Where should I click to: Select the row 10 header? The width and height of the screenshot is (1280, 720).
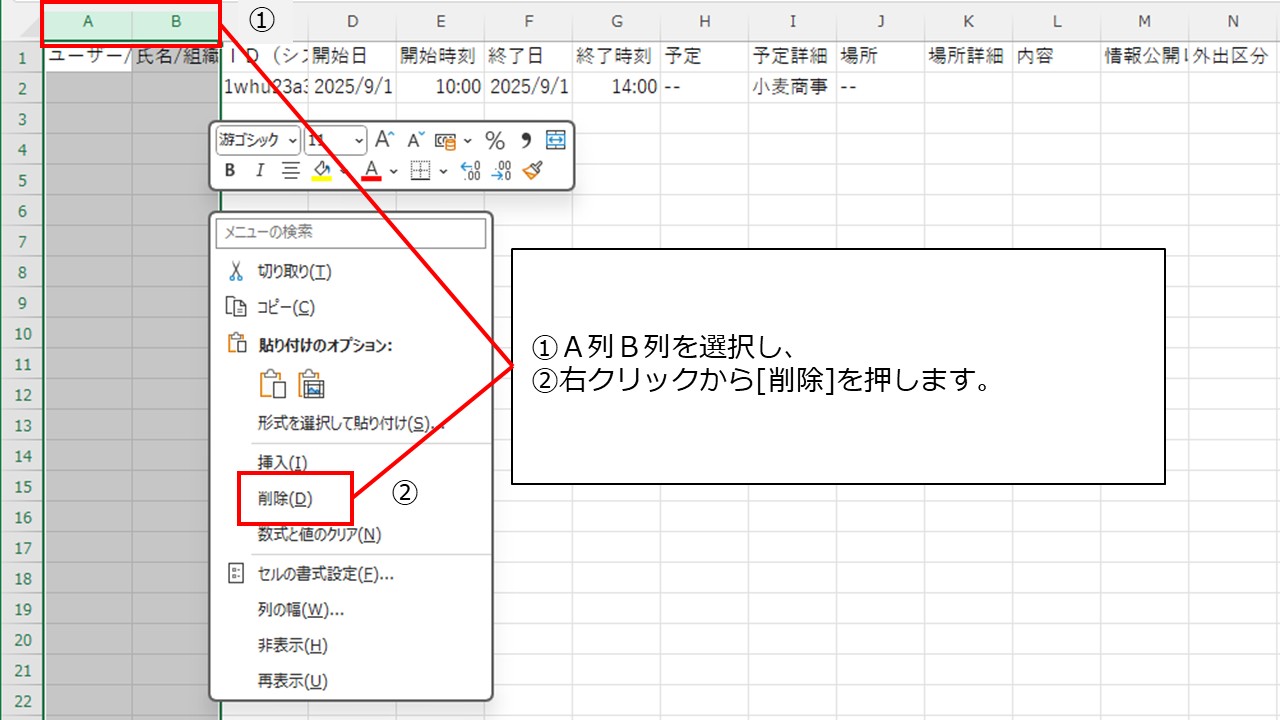click(x=22, y=333)
